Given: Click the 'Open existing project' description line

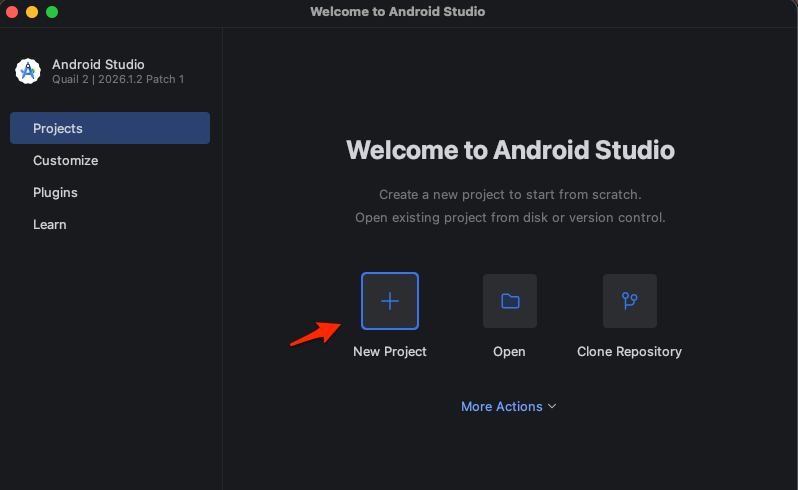Looking at the screenshot, I should pos(510,218).
